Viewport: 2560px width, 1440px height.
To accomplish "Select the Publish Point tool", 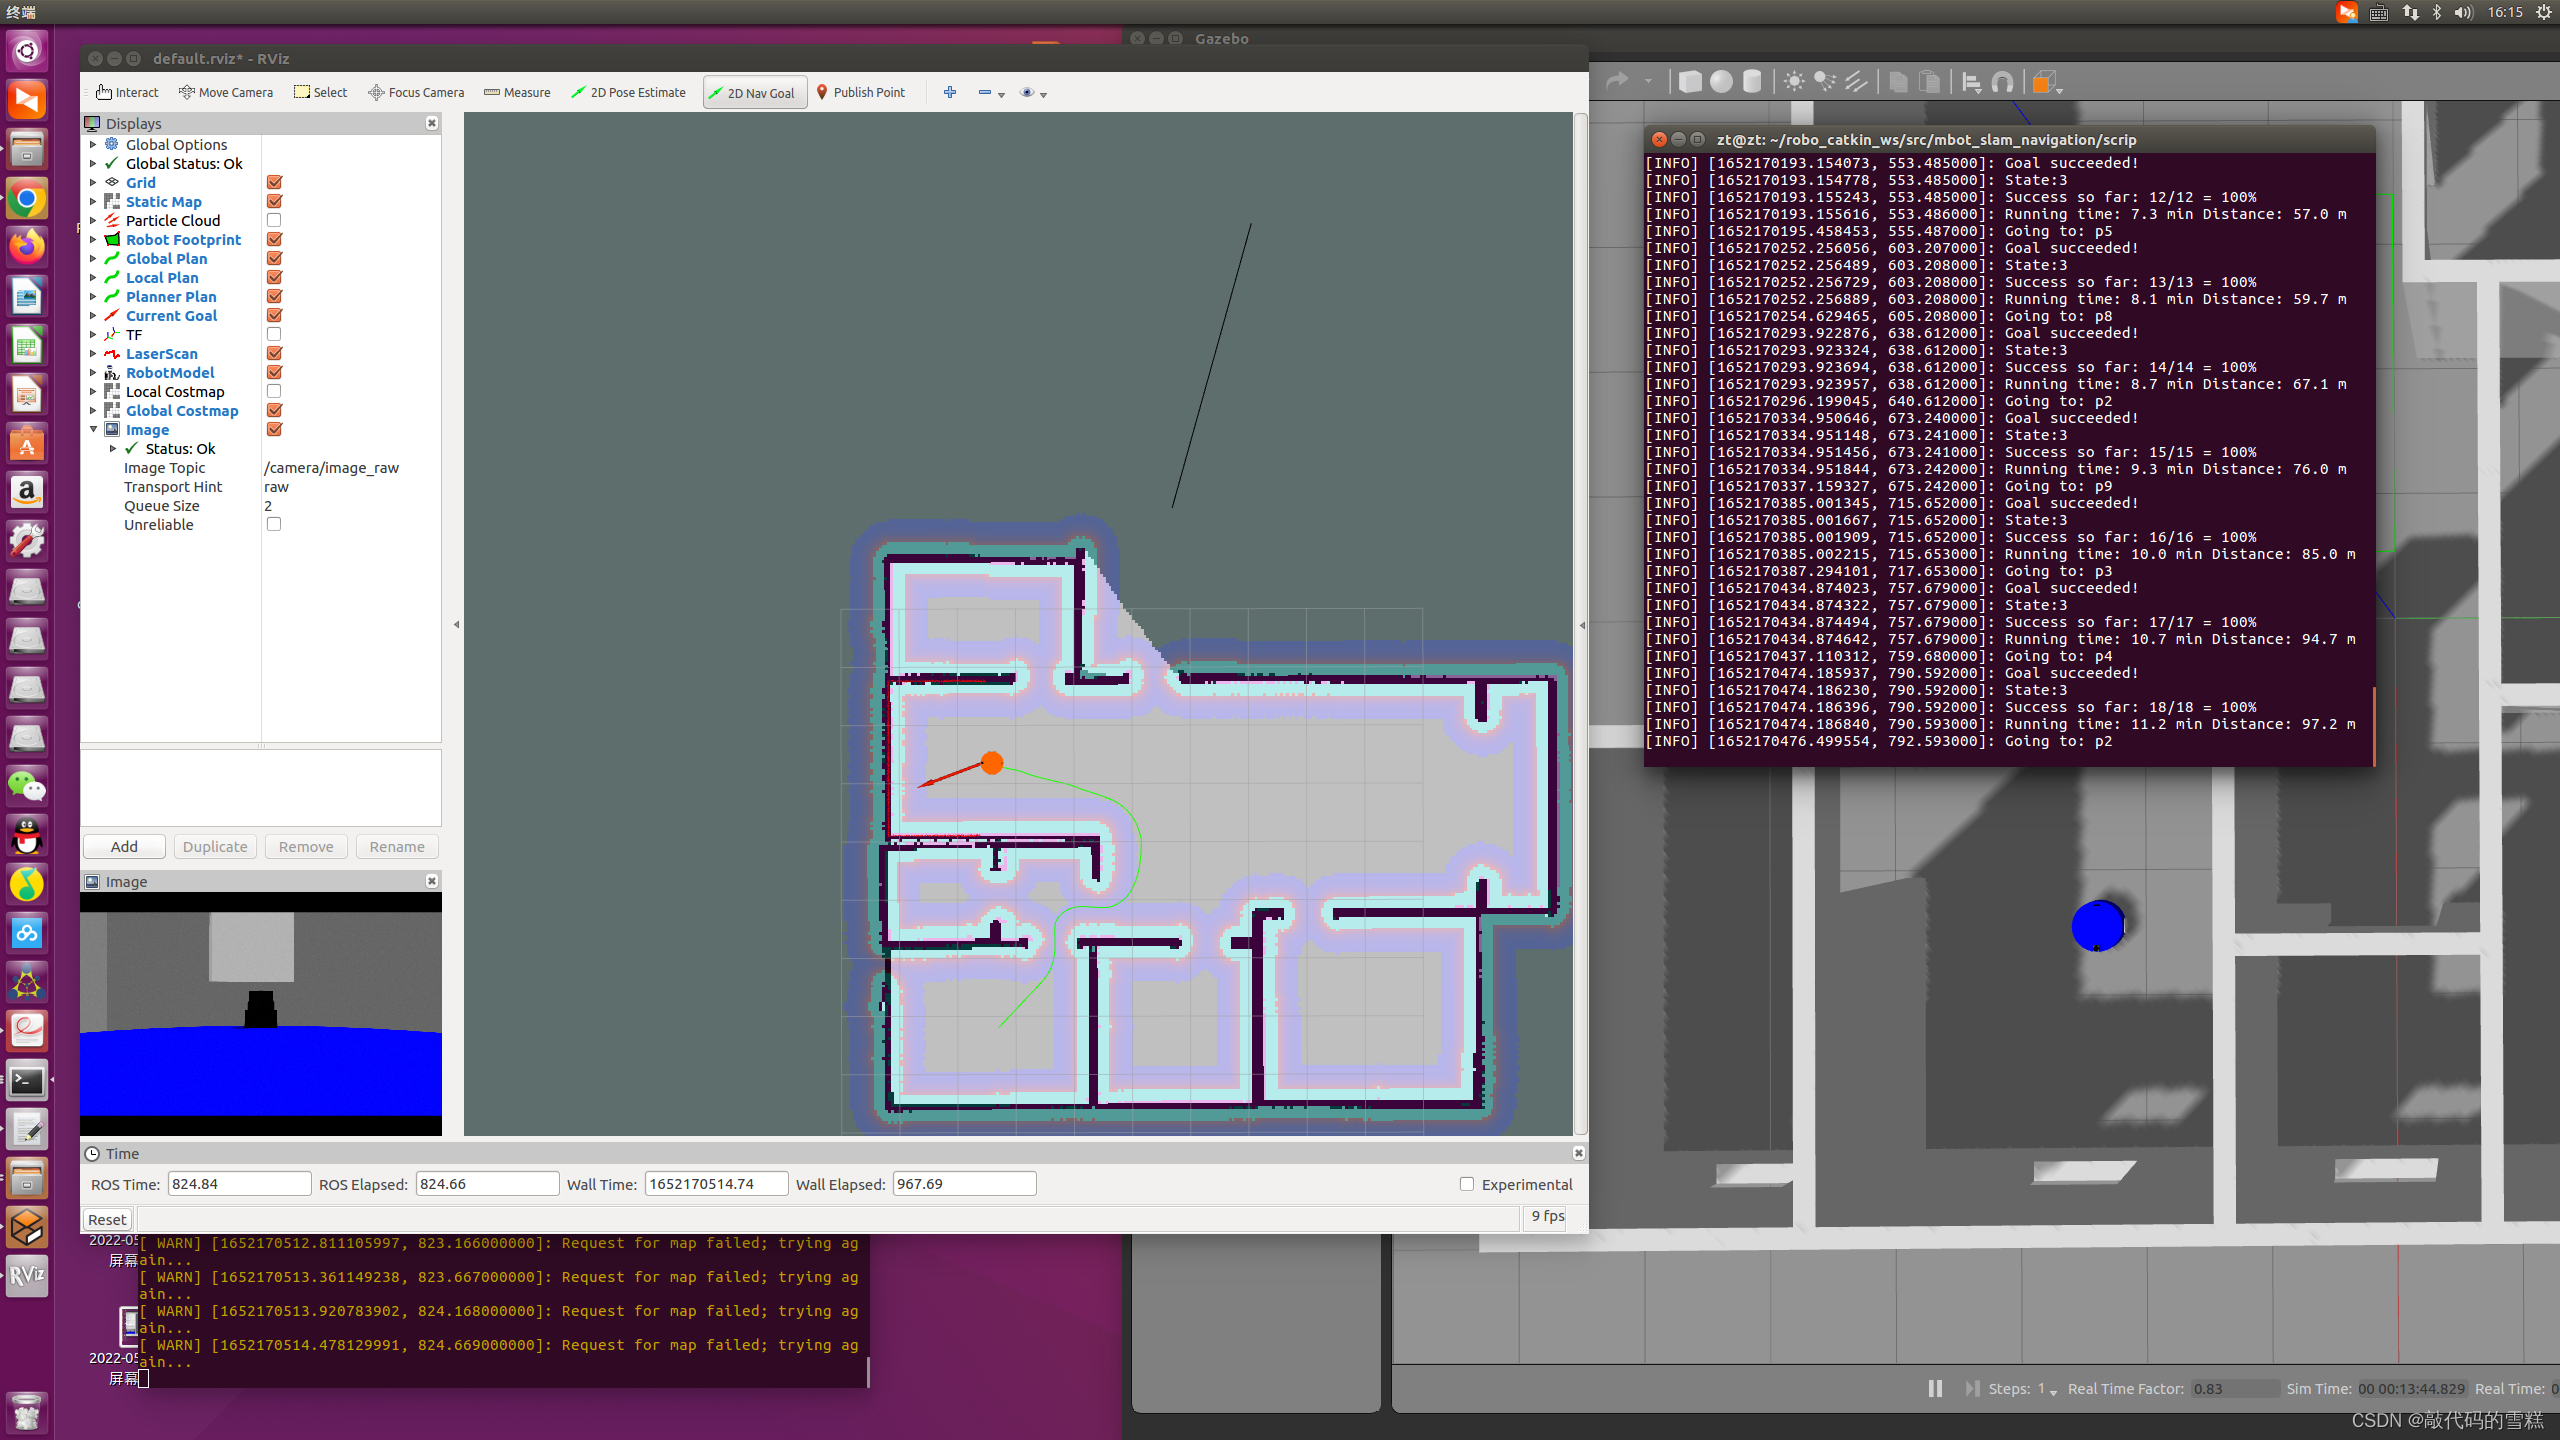I will (860, 92).
